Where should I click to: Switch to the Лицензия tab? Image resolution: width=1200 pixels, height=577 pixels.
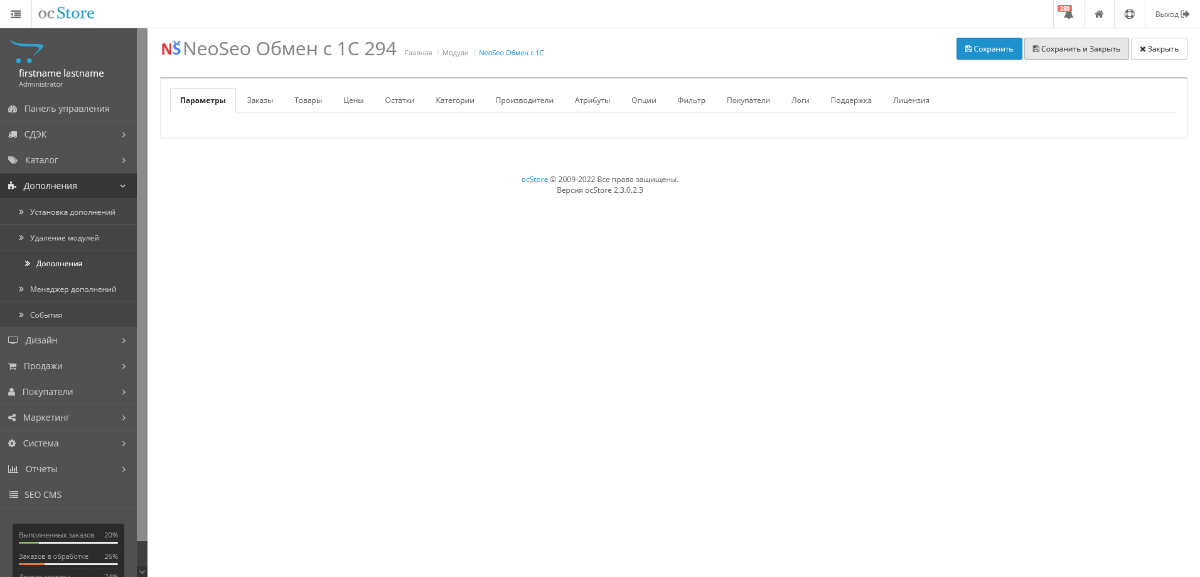pos(911,100)
